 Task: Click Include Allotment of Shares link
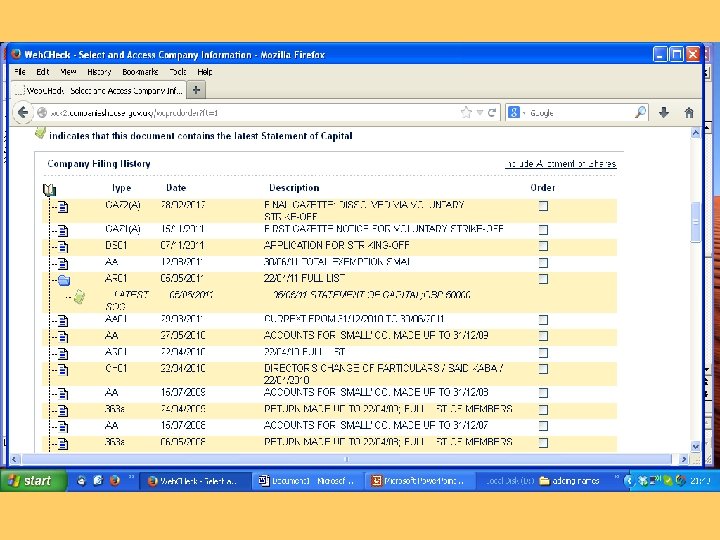point(561,163)
